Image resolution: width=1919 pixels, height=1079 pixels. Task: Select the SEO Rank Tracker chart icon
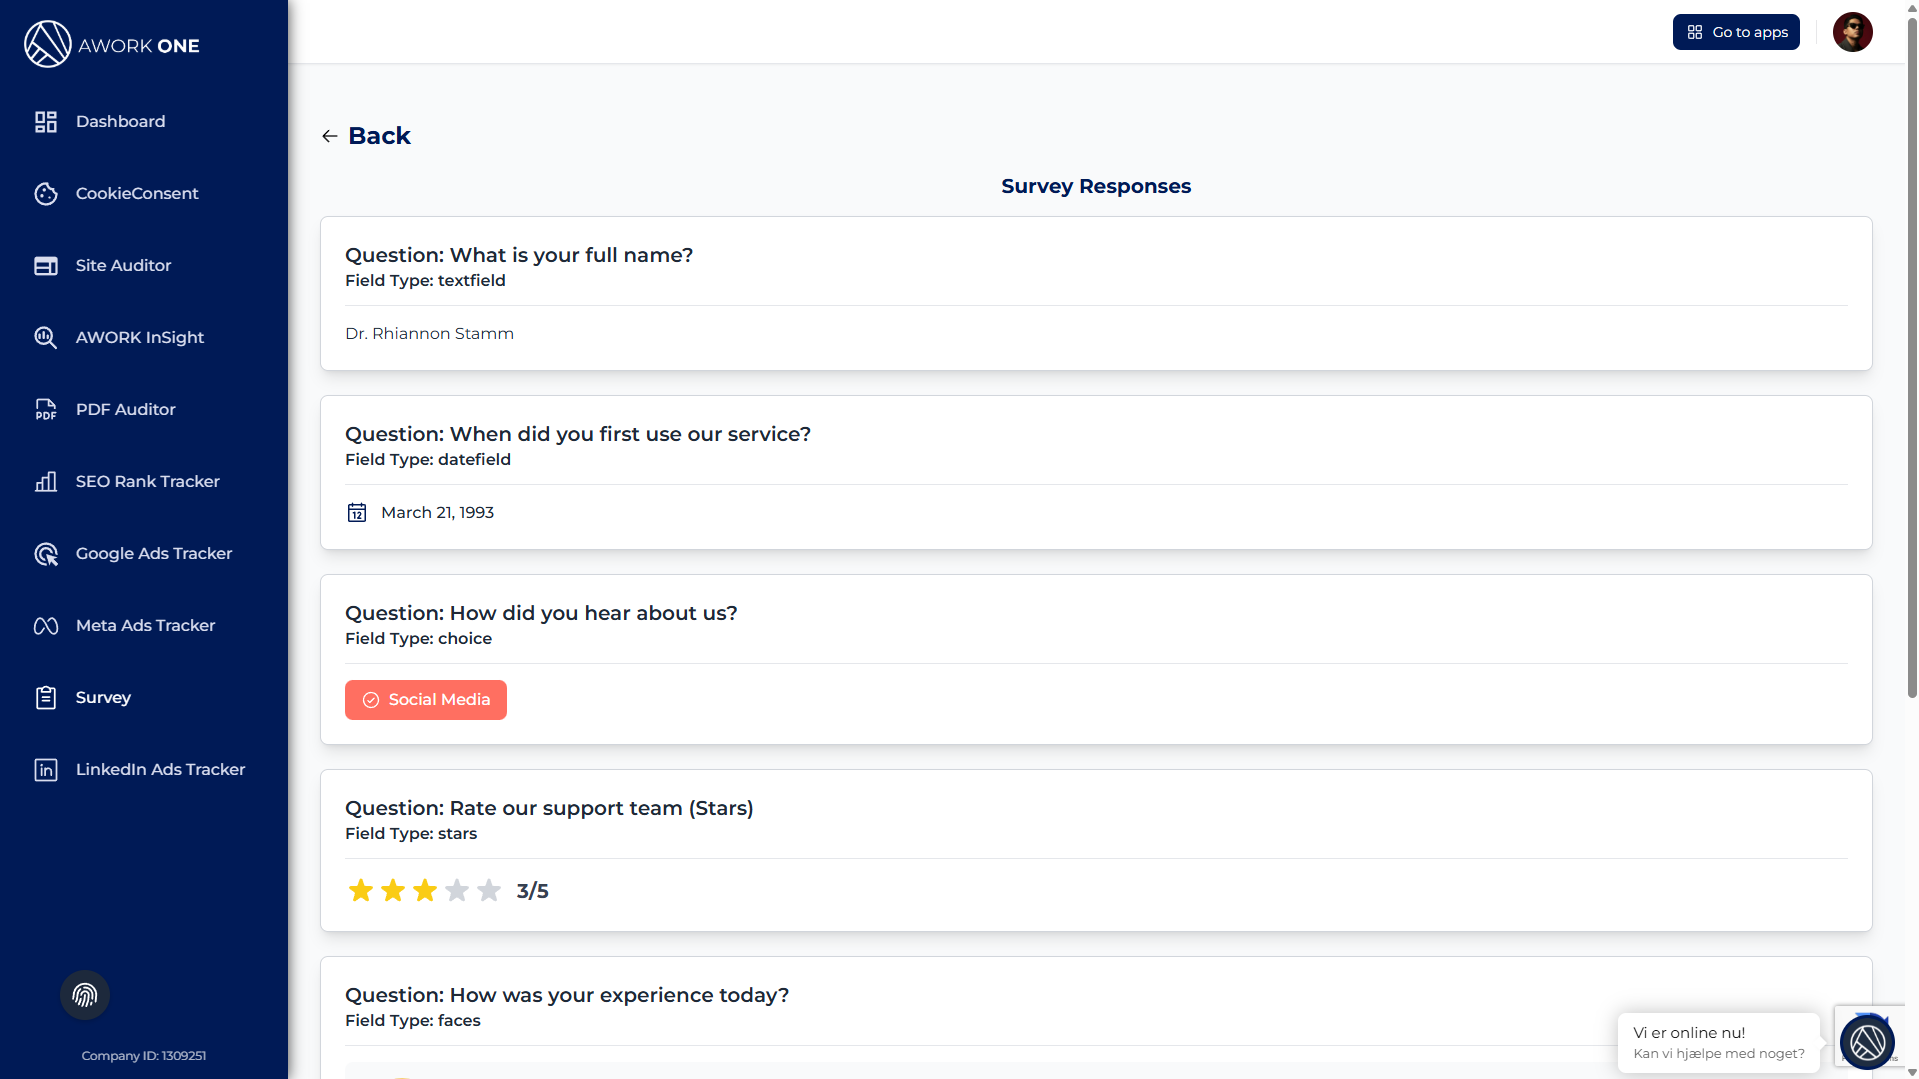(46, 482)
